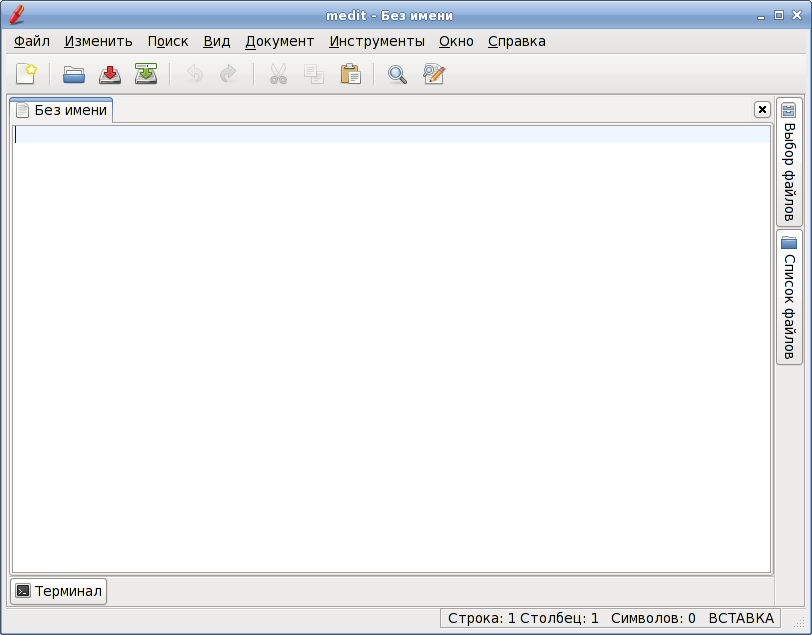Click the Символов: 0 status text

click(653, 618)
